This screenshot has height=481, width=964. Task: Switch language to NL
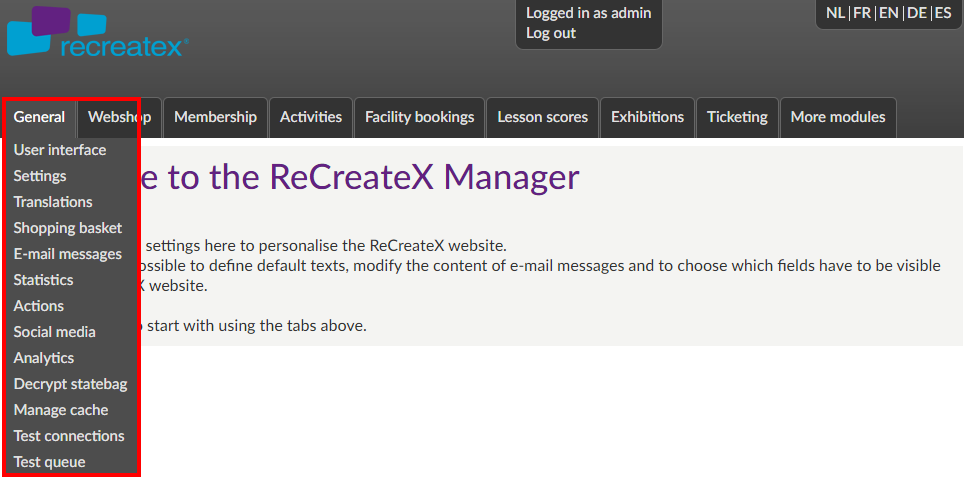pos(835,13)
